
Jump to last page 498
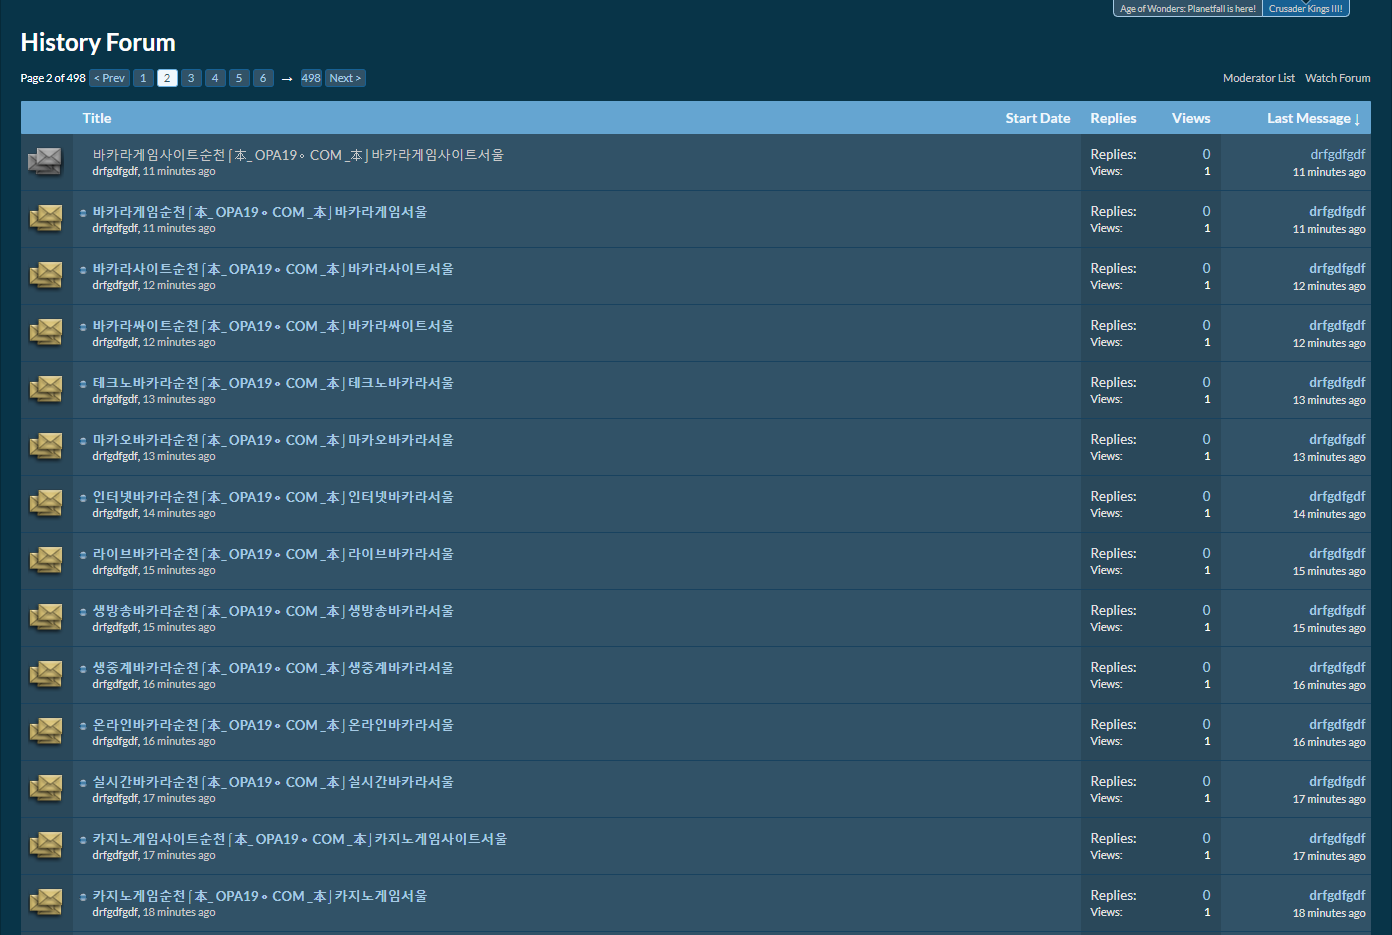coord(311,78)
